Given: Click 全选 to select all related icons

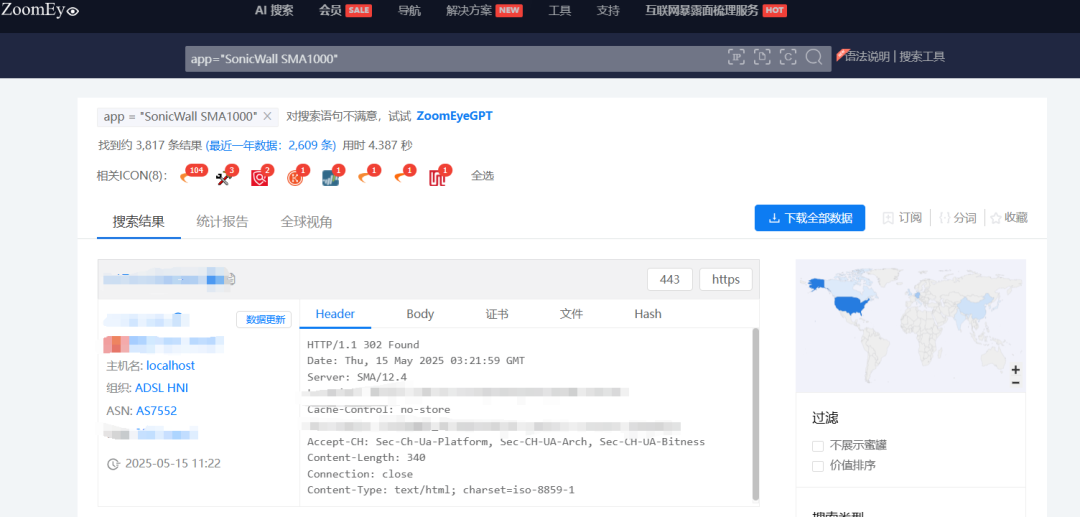Looking at the screenshot, I should pos(482,176).
